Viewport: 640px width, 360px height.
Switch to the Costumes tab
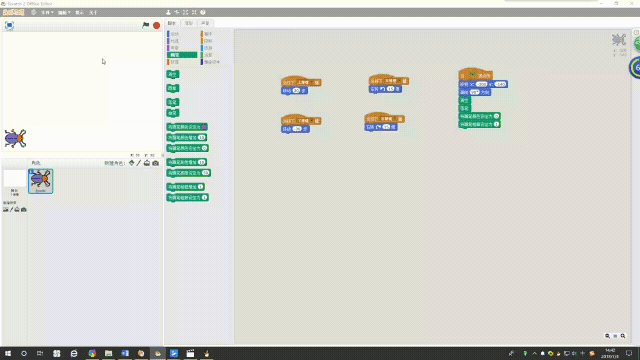pyautogui.click(x=189, y=23)
